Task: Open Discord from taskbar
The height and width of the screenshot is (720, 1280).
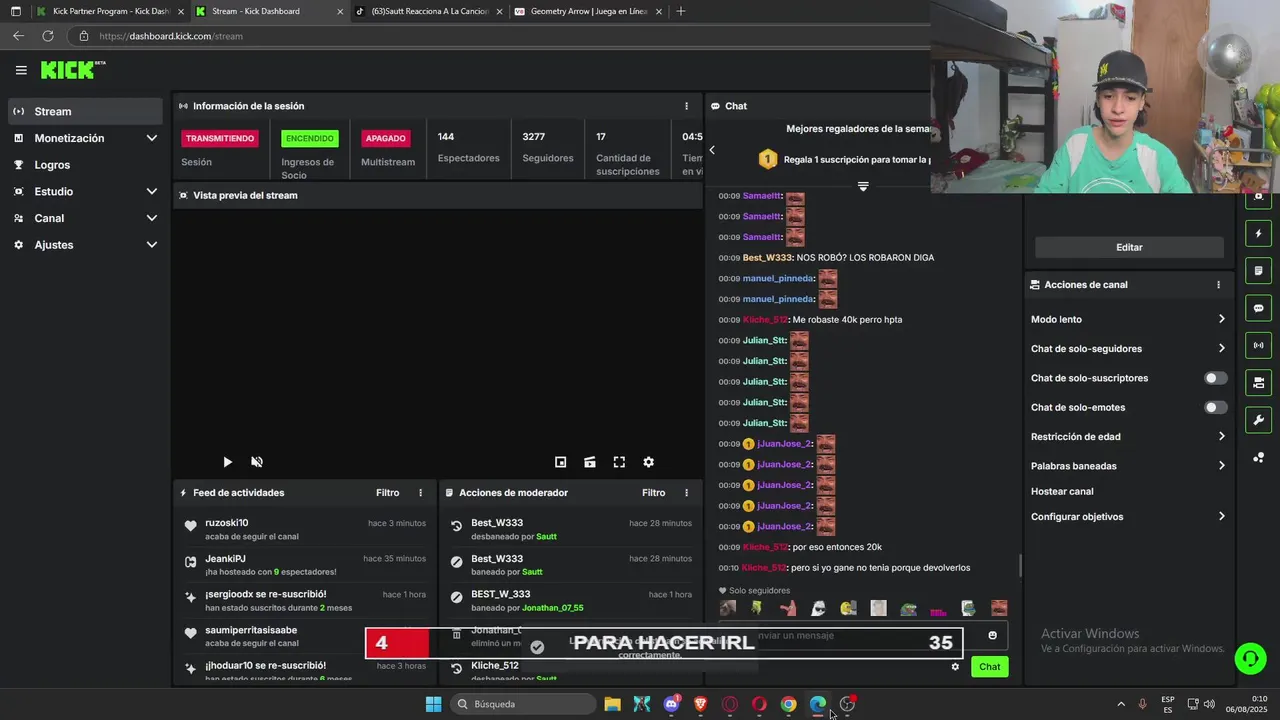Action: click(671, 704)
